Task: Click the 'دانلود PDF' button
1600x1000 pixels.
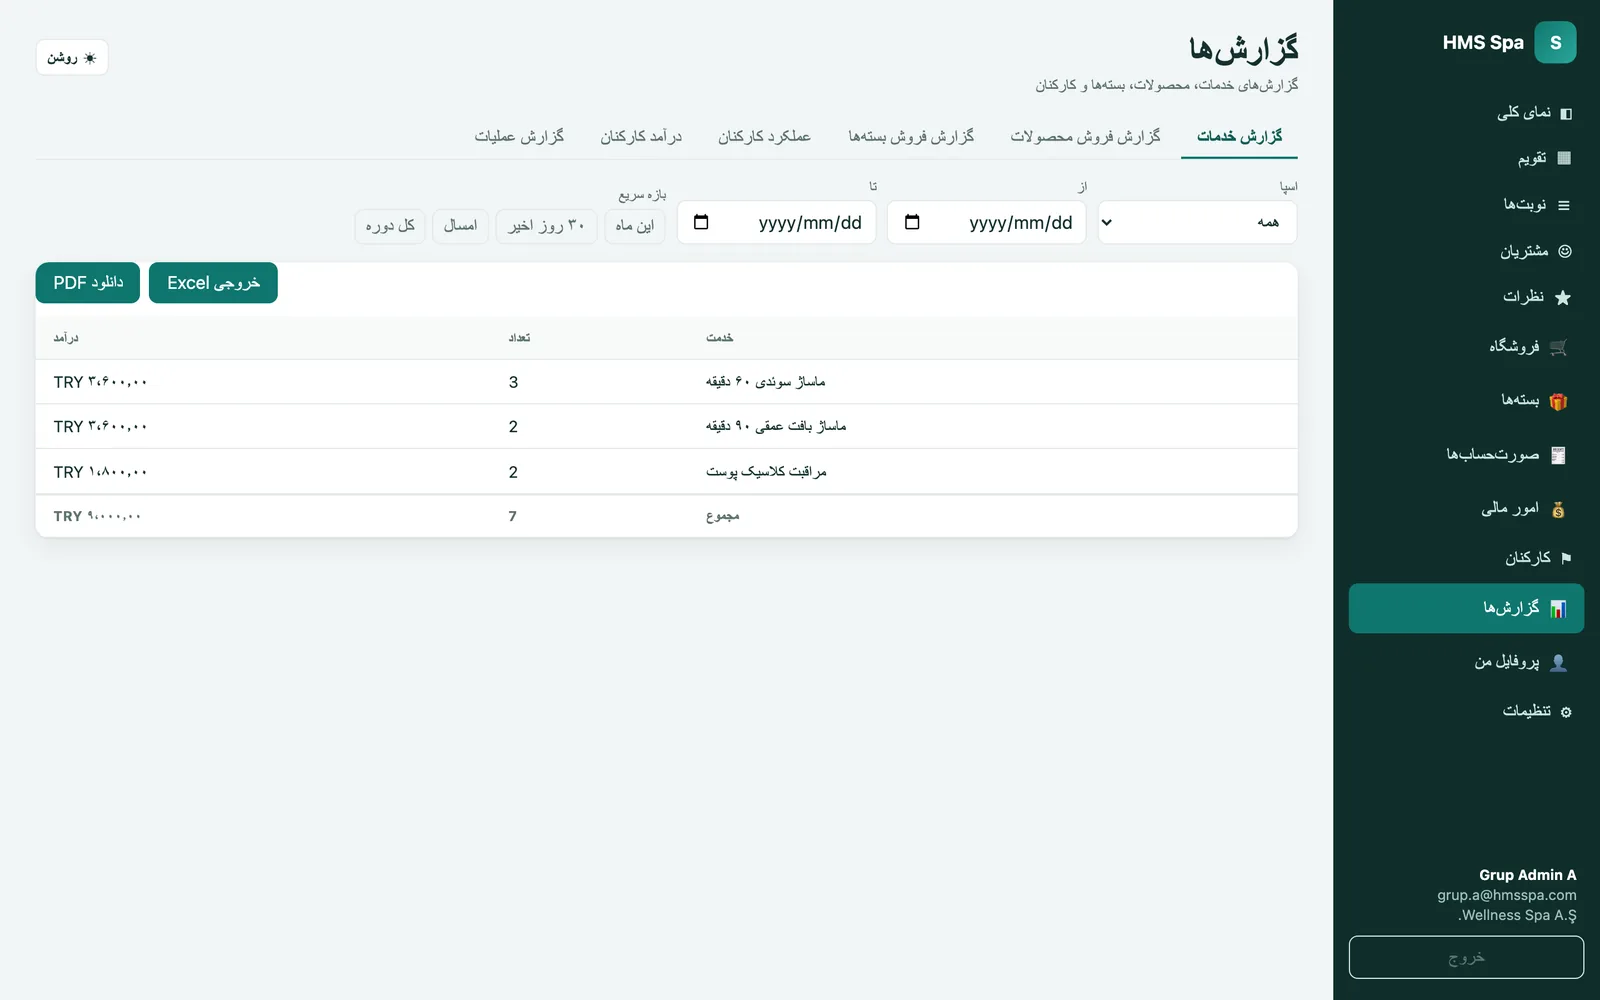Action: pos(88,283)
